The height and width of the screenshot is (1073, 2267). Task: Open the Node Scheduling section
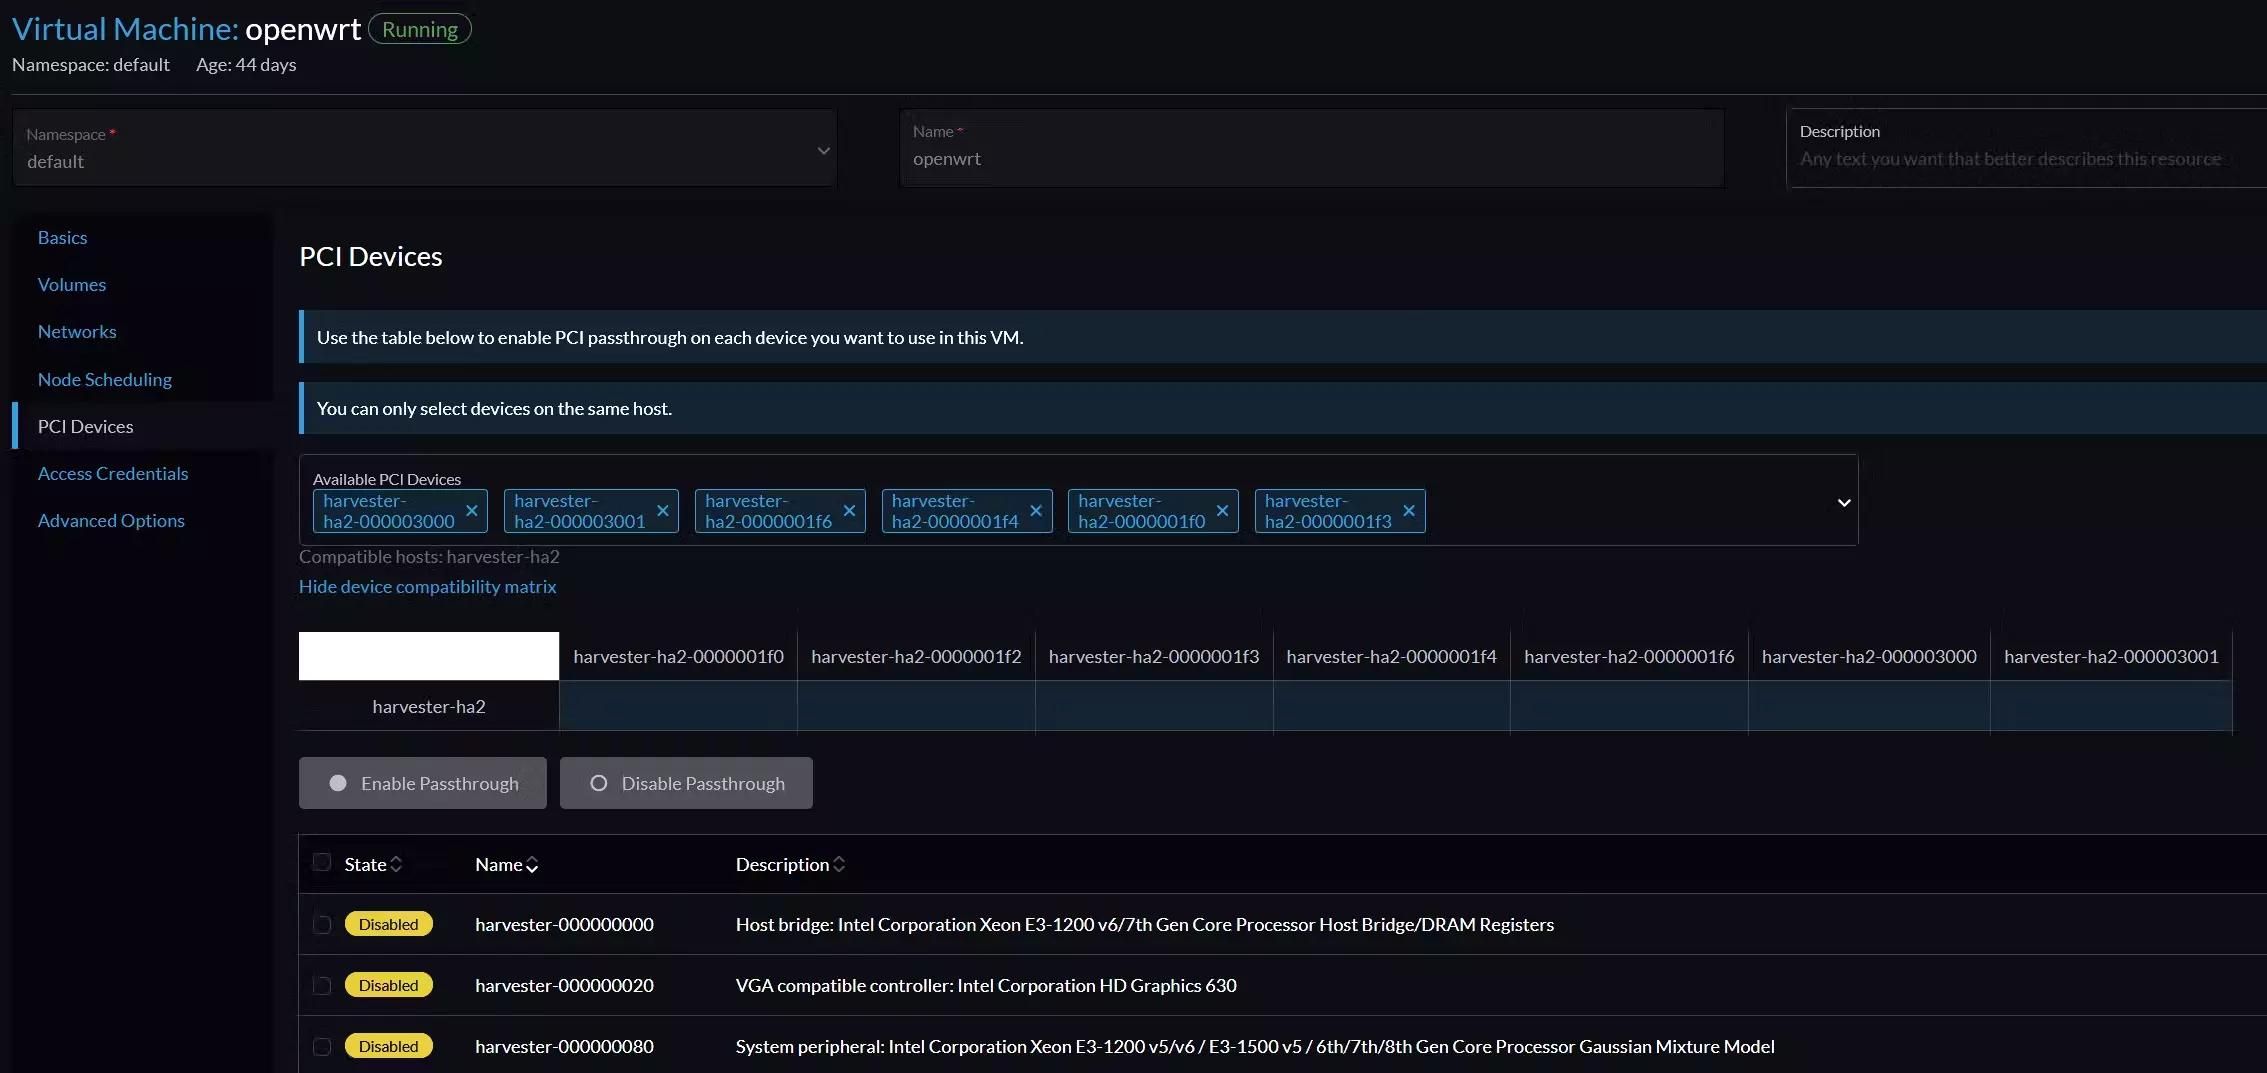104,379
